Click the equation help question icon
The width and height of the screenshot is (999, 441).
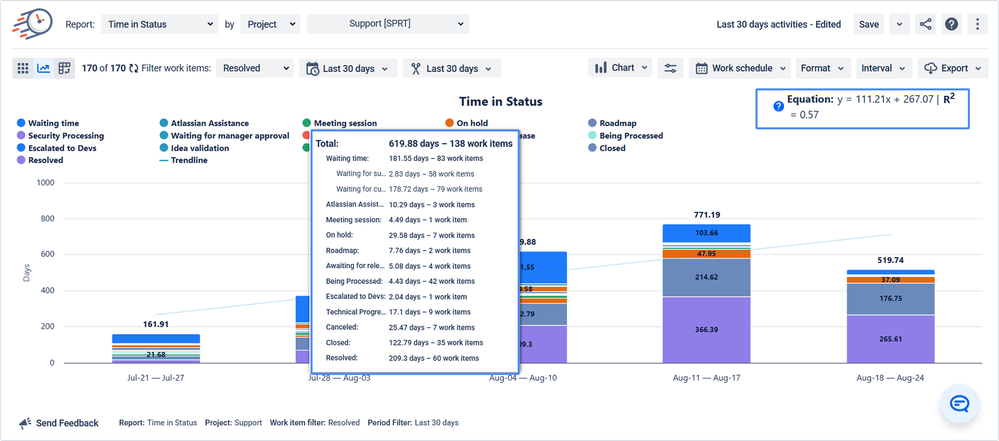778,107
